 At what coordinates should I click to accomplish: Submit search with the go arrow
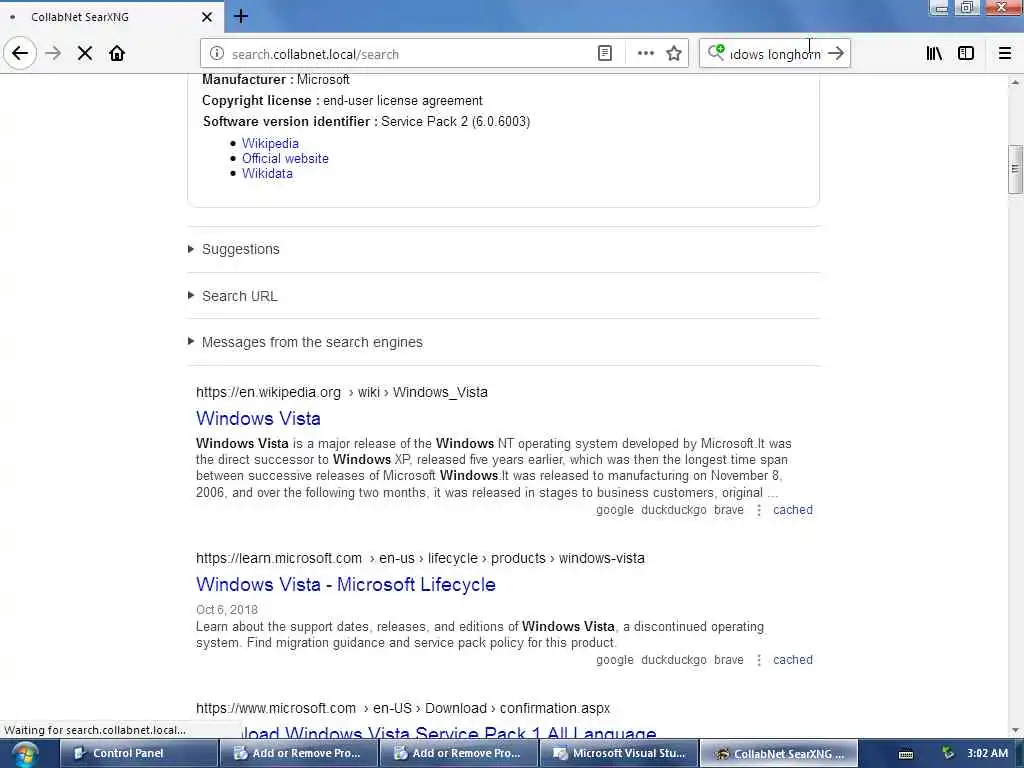click(836, 54)
